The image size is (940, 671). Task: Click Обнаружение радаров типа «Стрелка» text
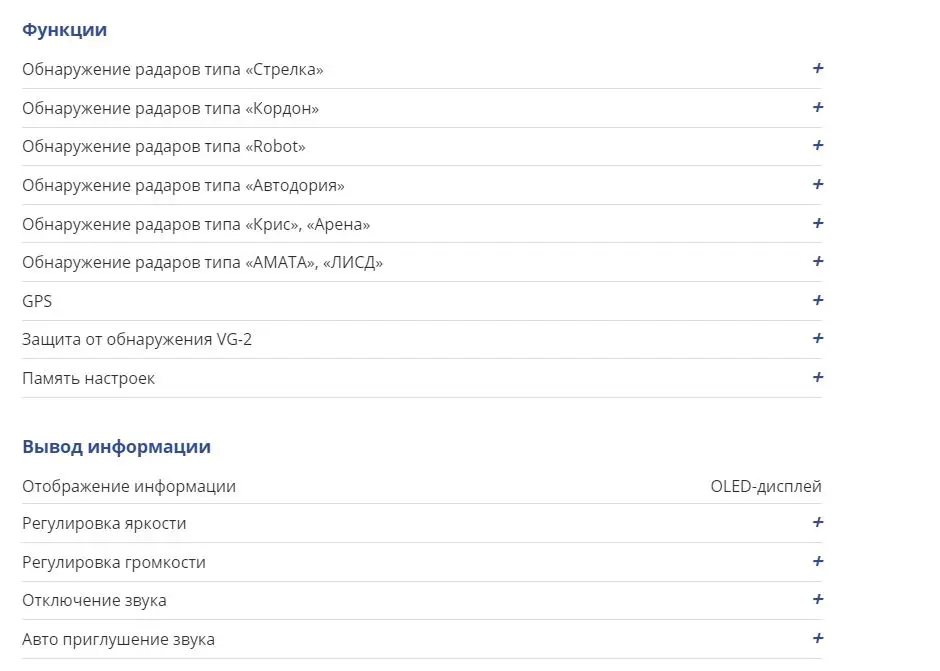172,70
